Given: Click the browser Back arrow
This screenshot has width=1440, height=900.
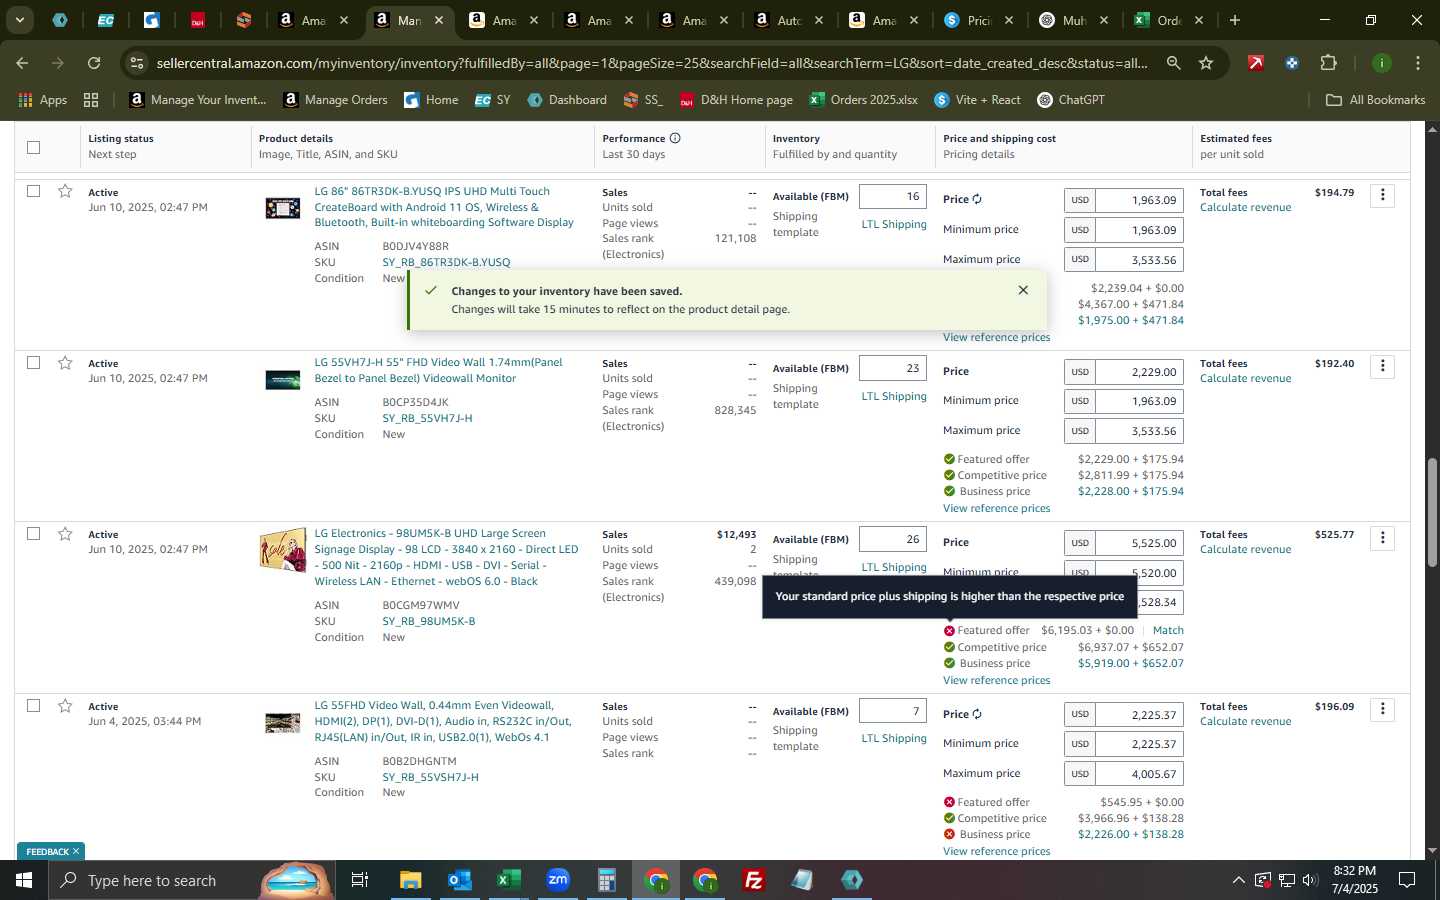Looking at the screenshot, I should tap(22, 63).
